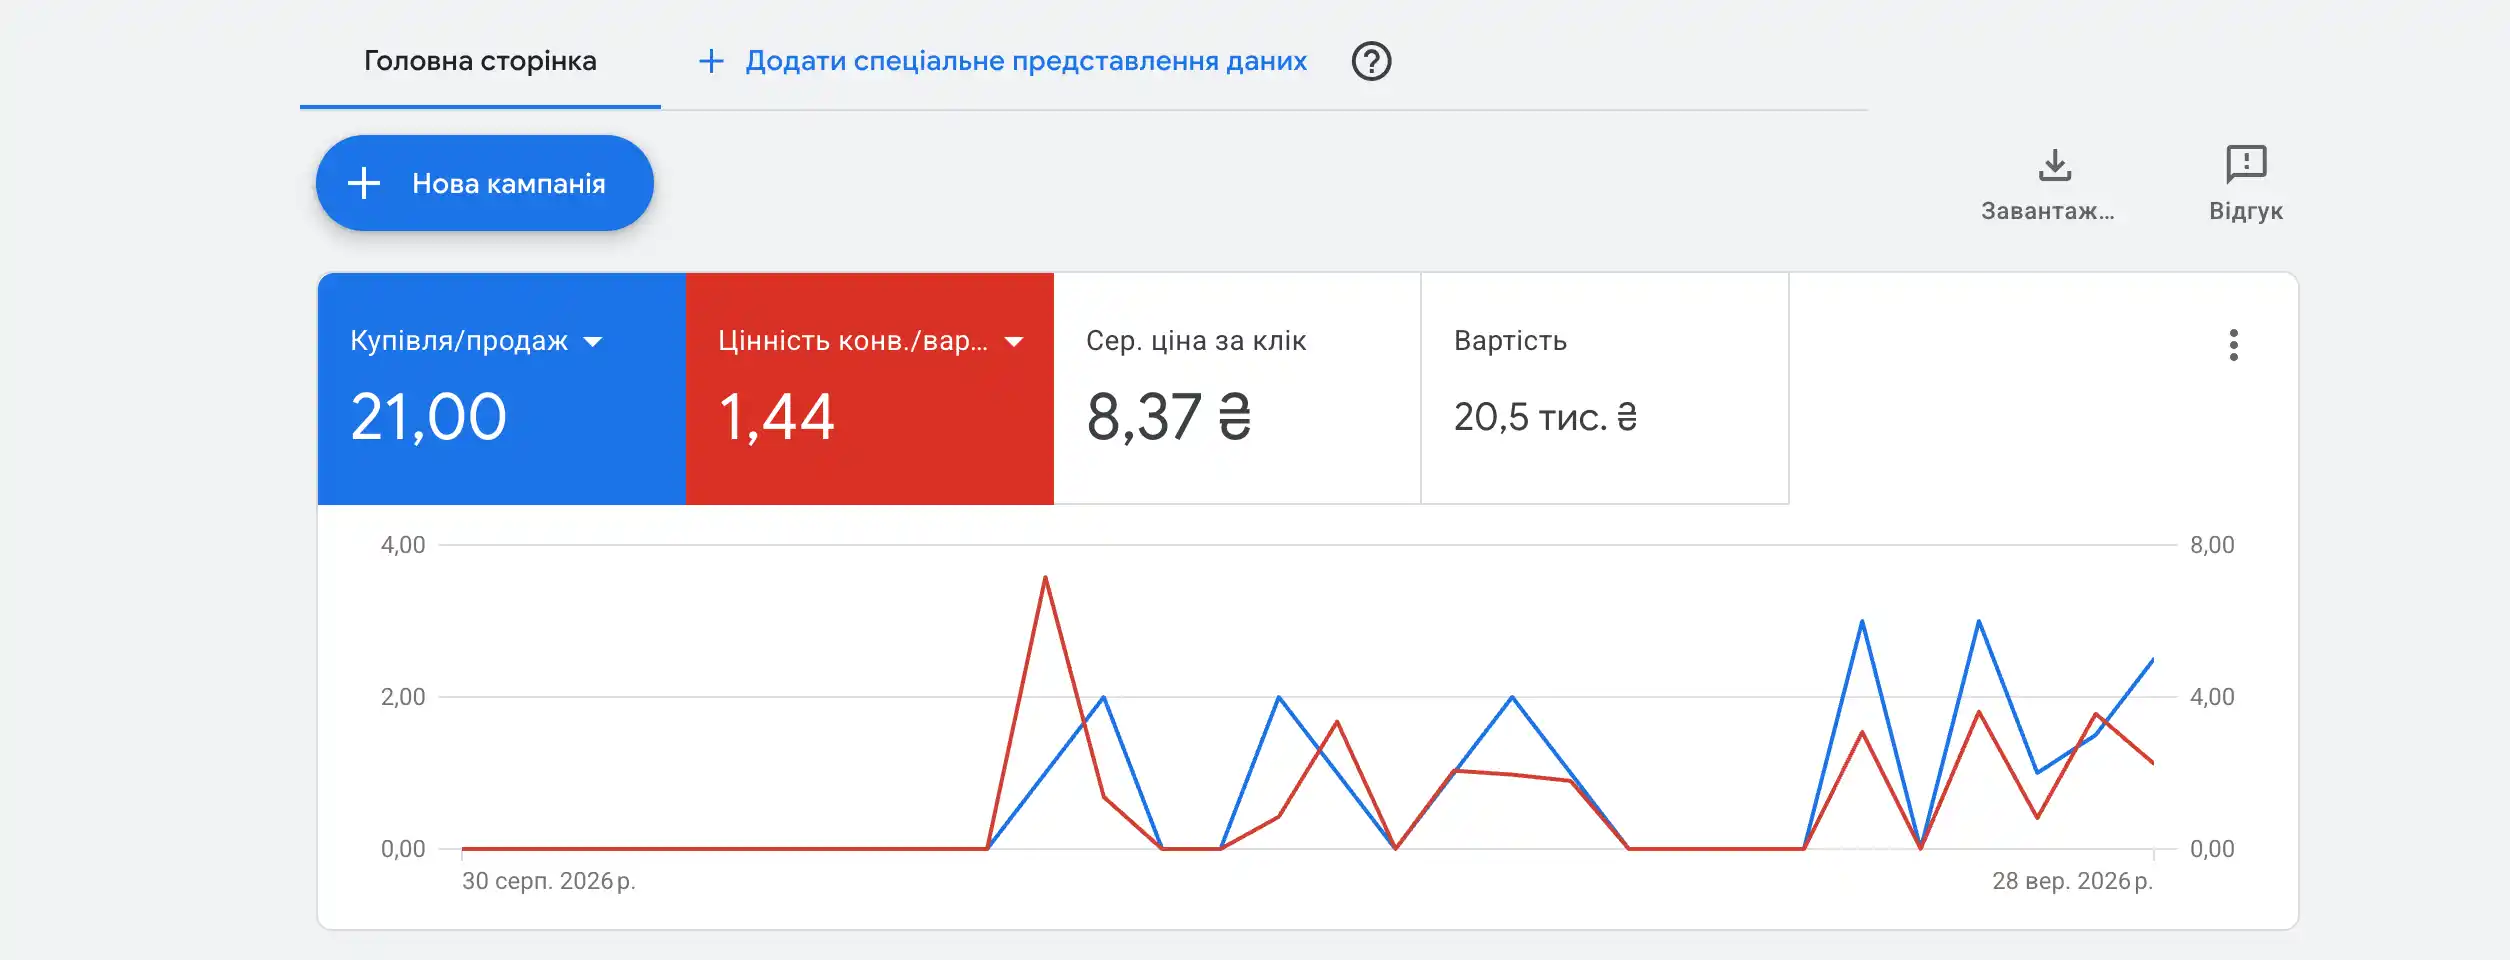Click the plus icon beside 'Додати спеціальне представлення даних'
Screen dimensions: 2510x960
tap(711, 61)
